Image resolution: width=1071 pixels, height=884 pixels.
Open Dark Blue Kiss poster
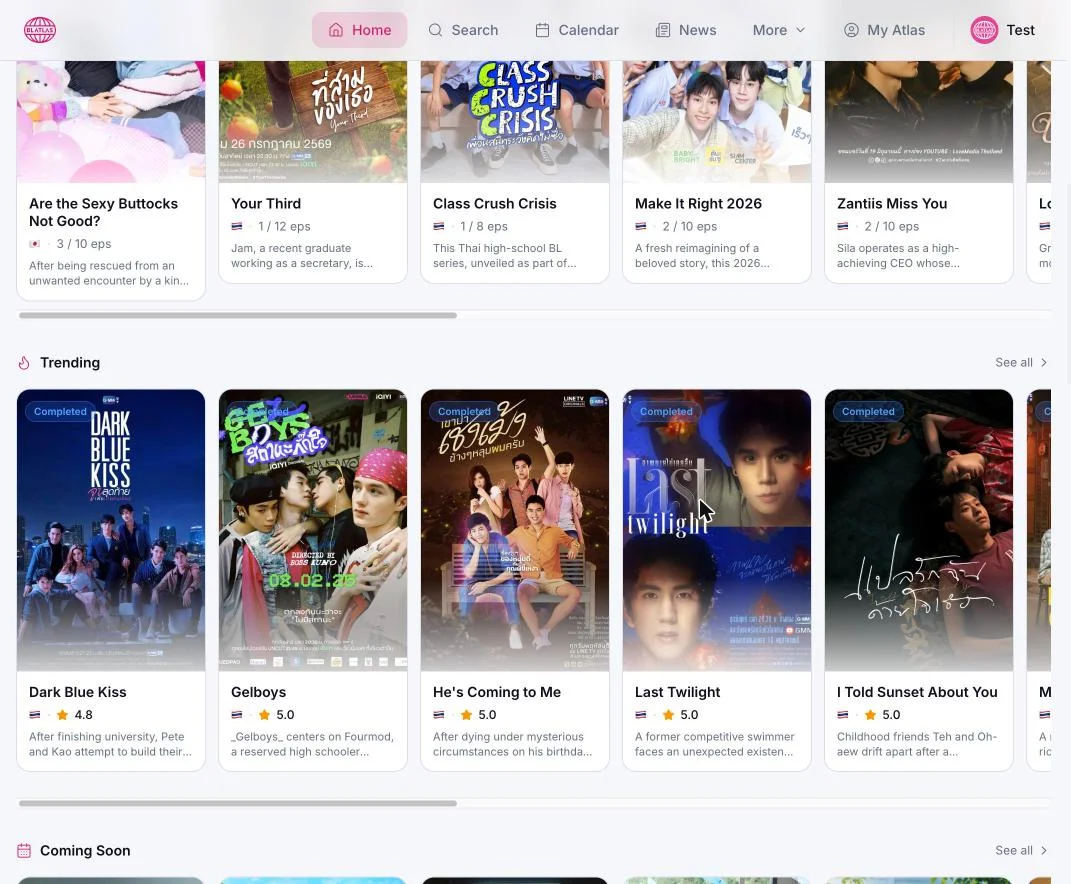[x=111, y=530]
